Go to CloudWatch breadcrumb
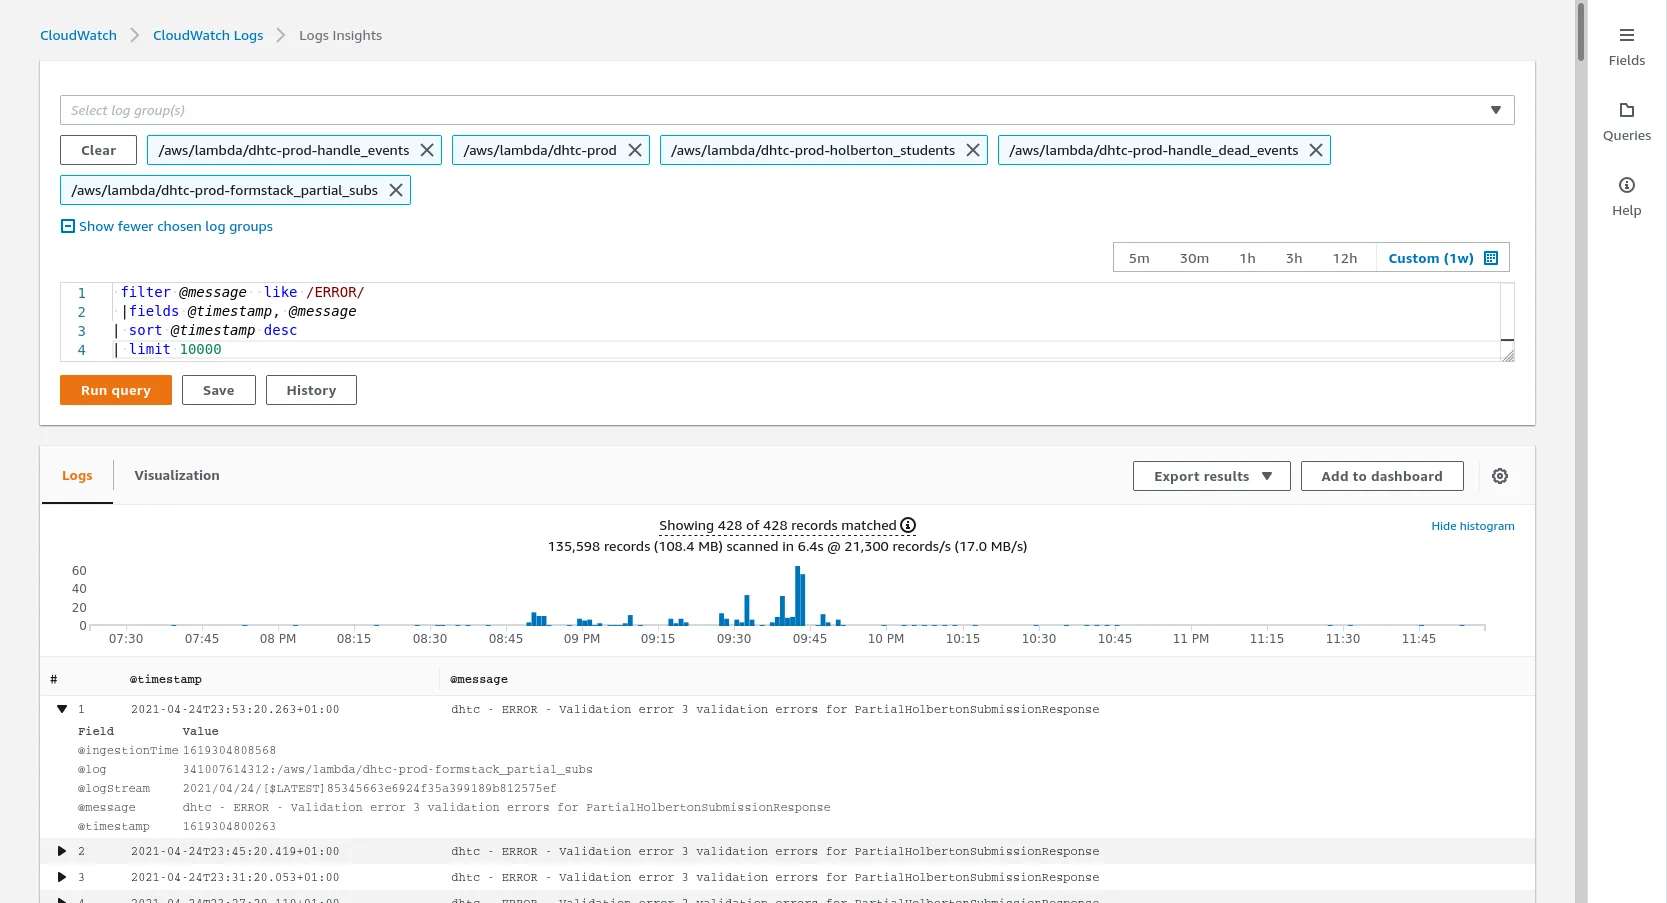Screen dimensions: 1667x903 point(78,35)
